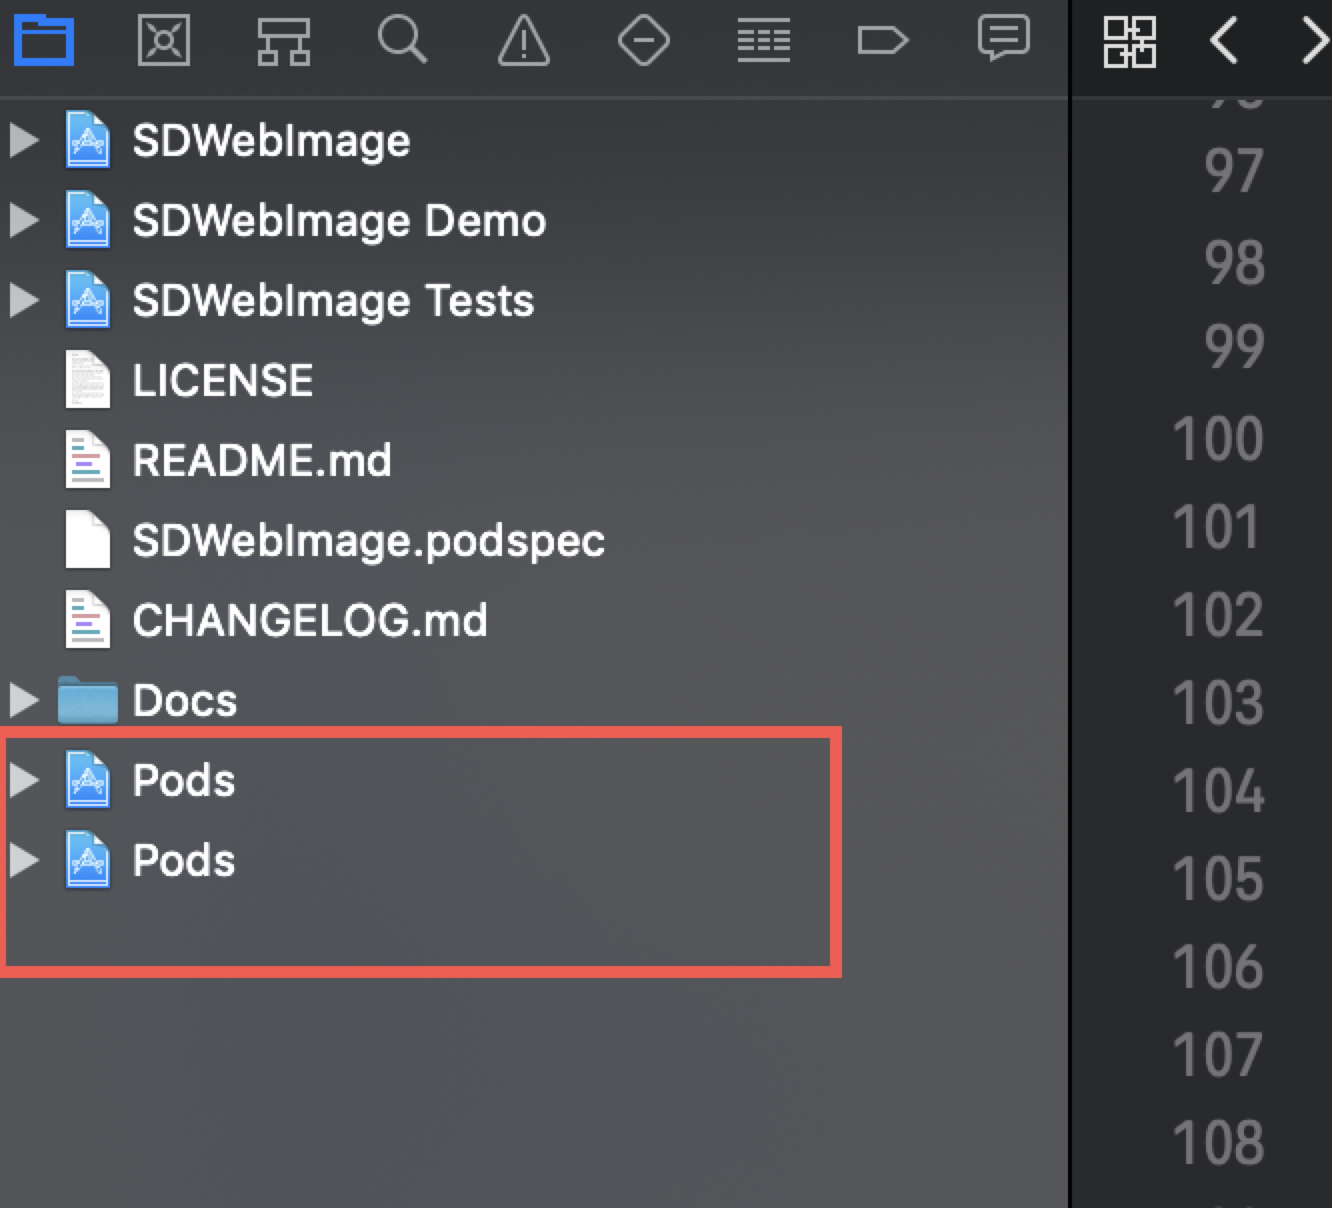Screen dimensions: 1332x1208
Task: Open the Symbol navigator
Action: pos(284,41)
